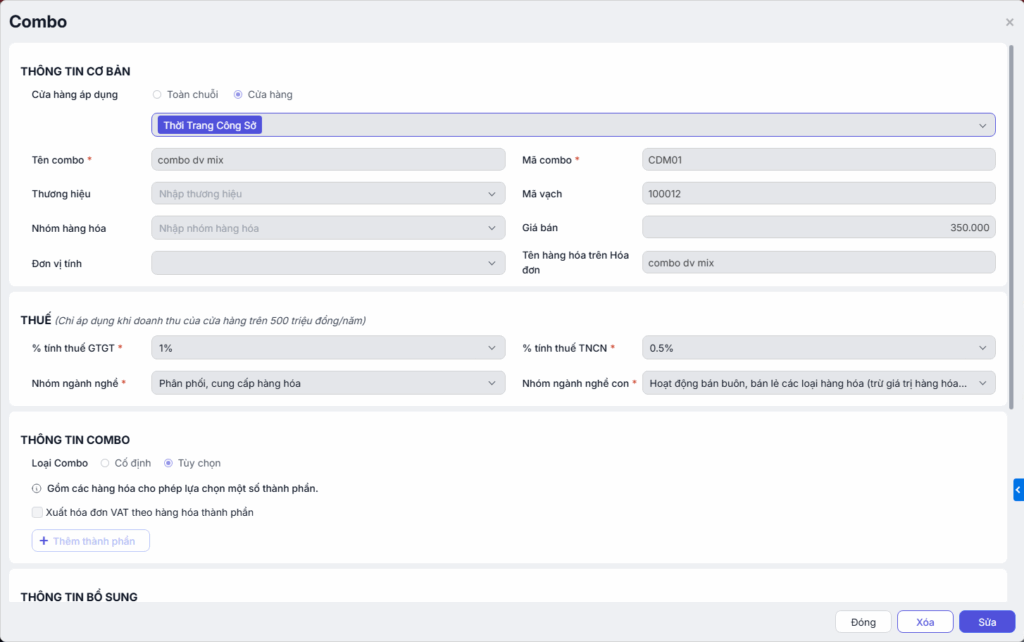Image resolution: width=1024 pixels, height=642 pixels.
Task: Click plus icon in Thêm thành phần
Action: [x=44, y=541]
